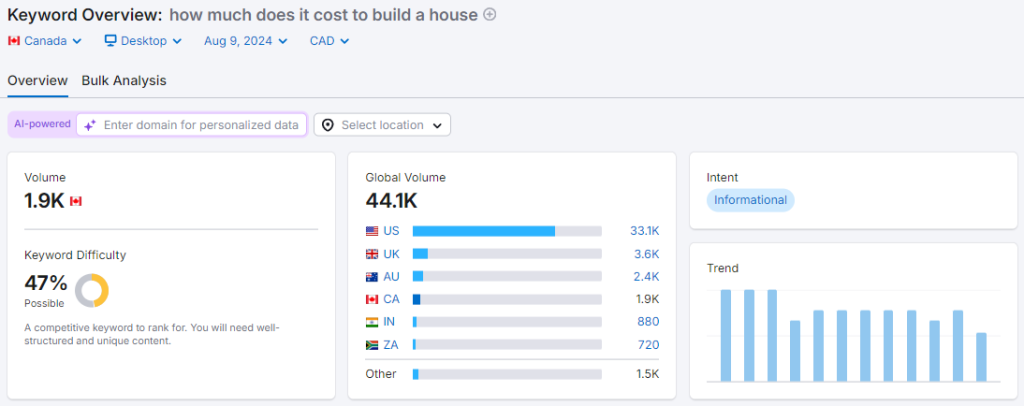Switch to the Bulk Analysis tab
The image size is (1024, 406).
coord(124,81)
